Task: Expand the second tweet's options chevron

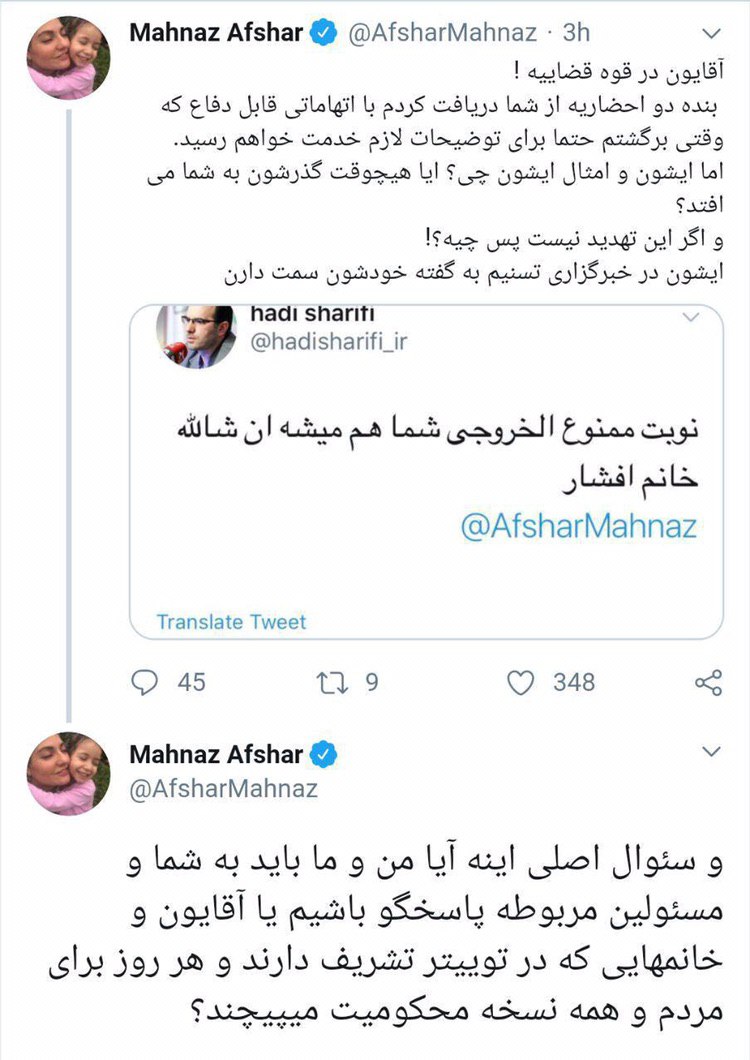Action: pos(711,752)
